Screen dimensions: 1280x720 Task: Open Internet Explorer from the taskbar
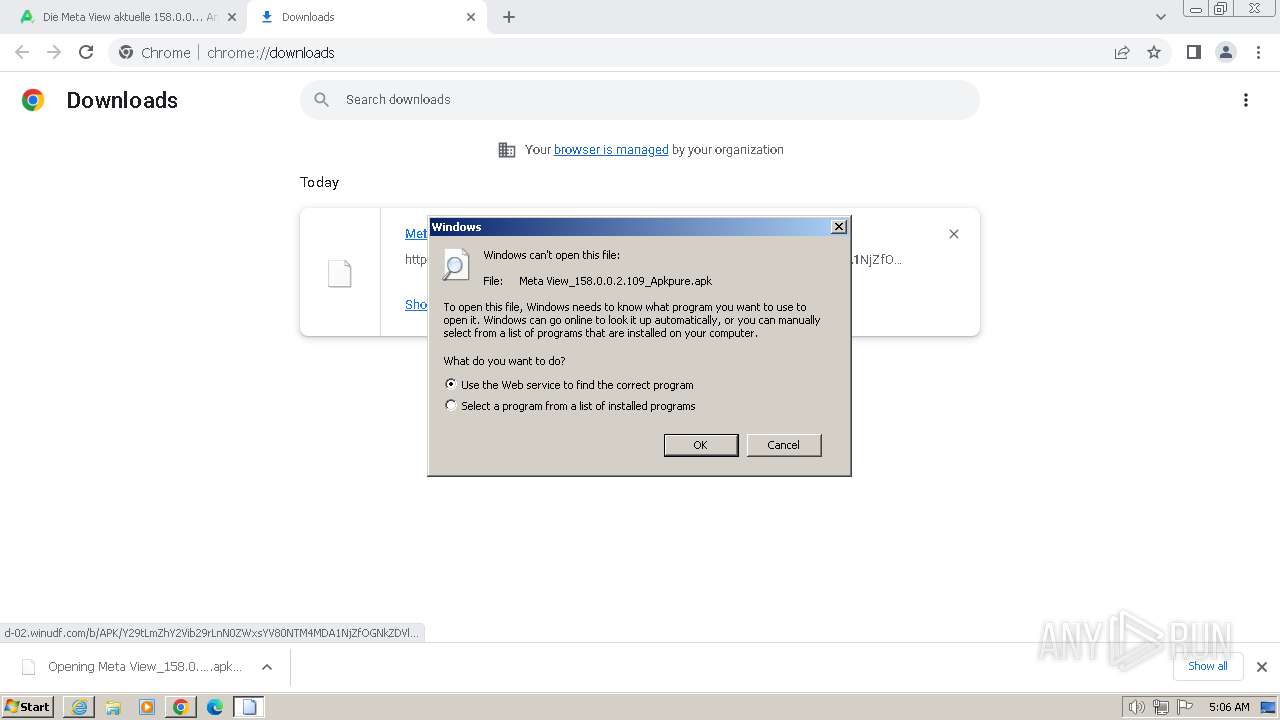pyautogui.click(x=79, y=707)
